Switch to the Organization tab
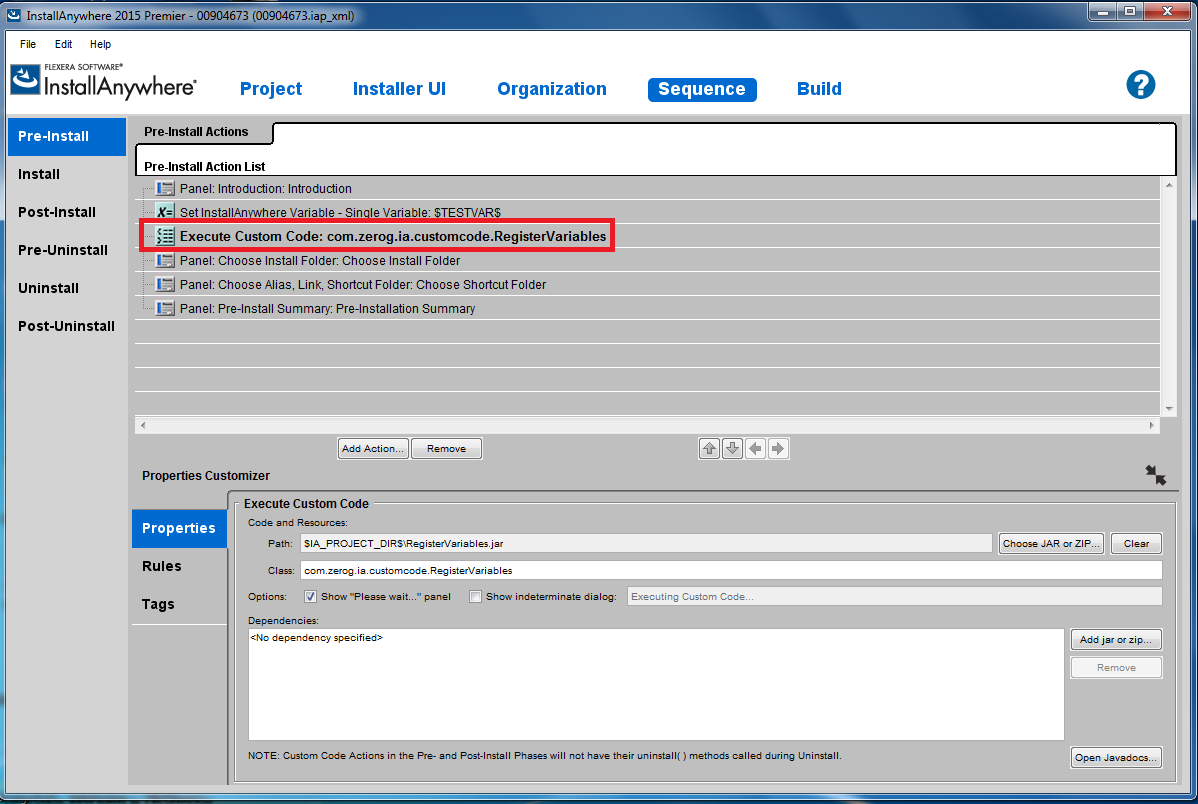The image size is (1198, 804). coord(552,89)
